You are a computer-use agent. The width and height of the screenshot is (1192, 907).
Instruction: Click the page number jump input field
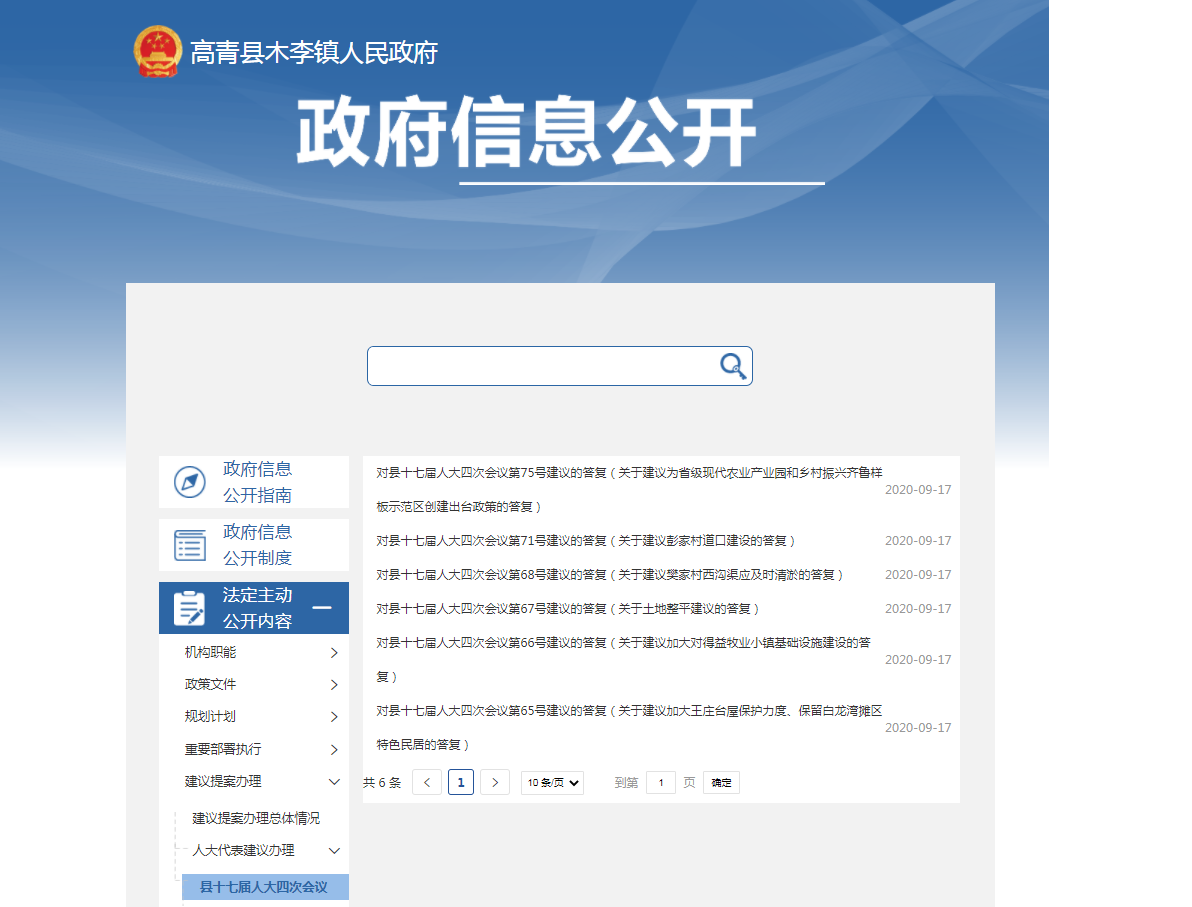[660, 783]
